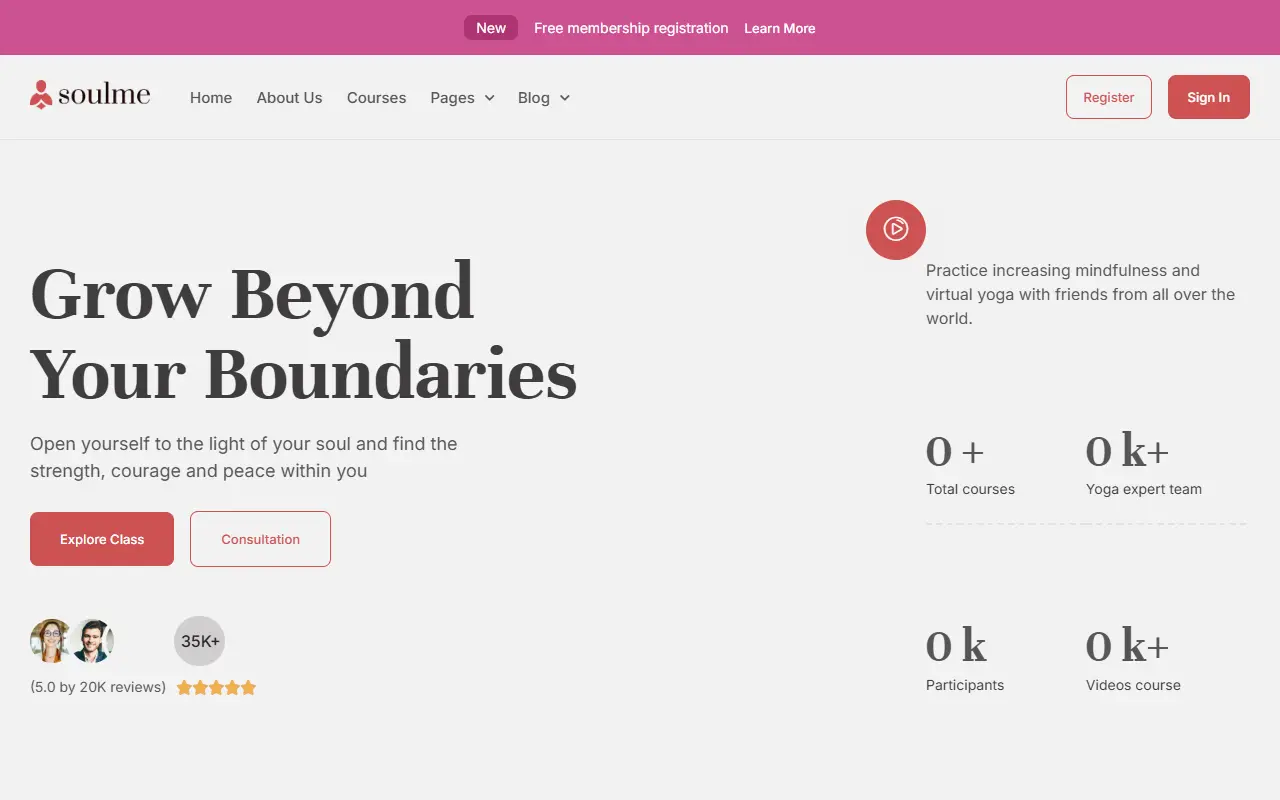1280x800 pixels.
Task: Click the Free membership registration text
Action: coord(631,28)
